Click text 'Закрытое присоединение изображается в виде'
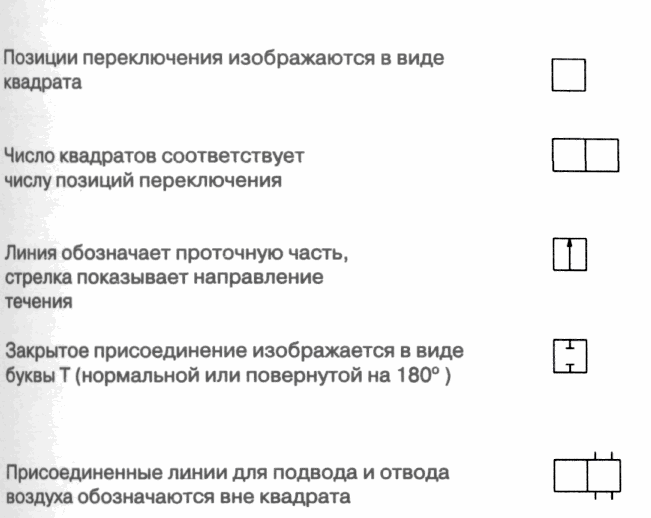 [234, 351]
